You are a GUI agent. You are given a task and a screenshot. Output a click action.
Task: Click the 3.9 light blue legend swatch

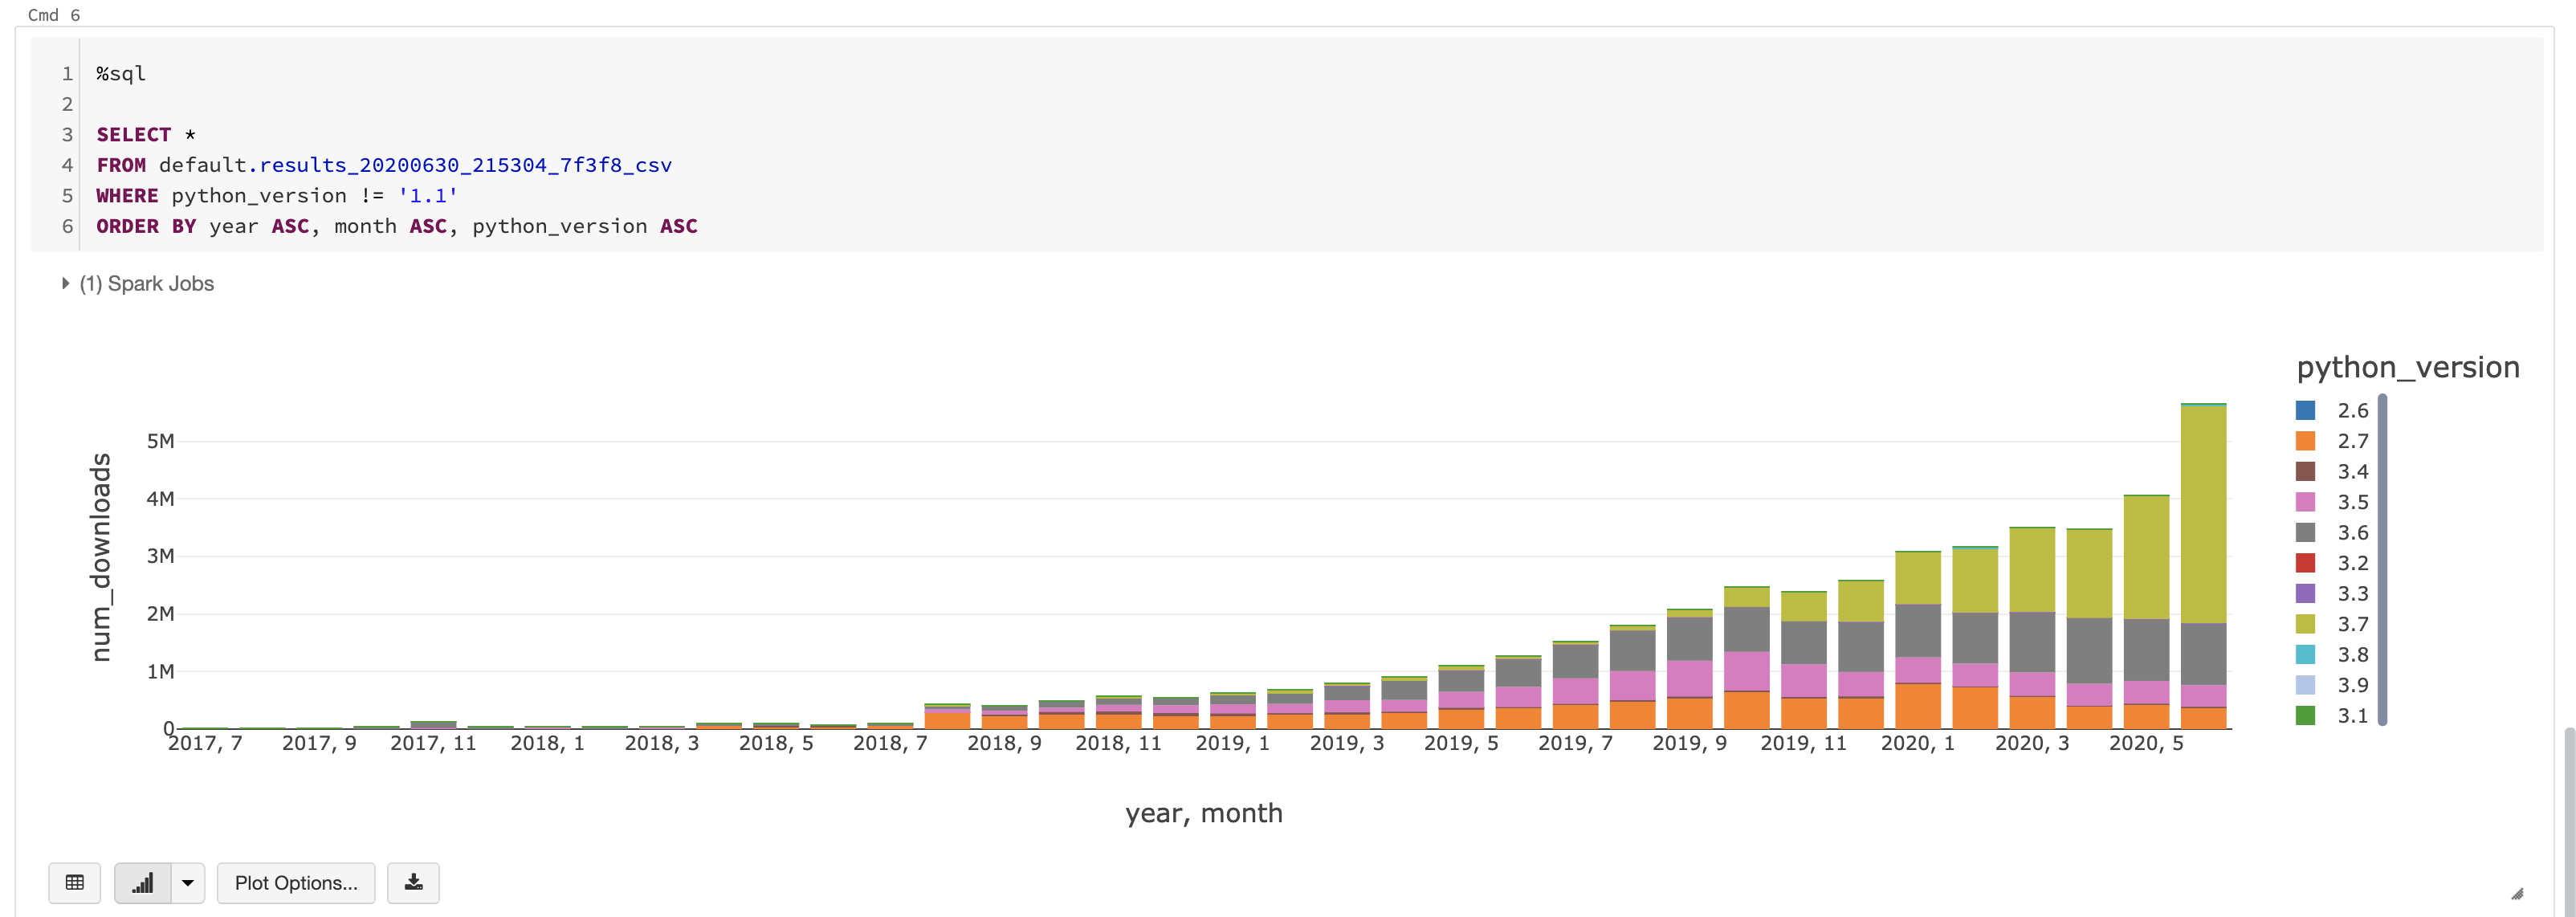(x=2305, y=685)
